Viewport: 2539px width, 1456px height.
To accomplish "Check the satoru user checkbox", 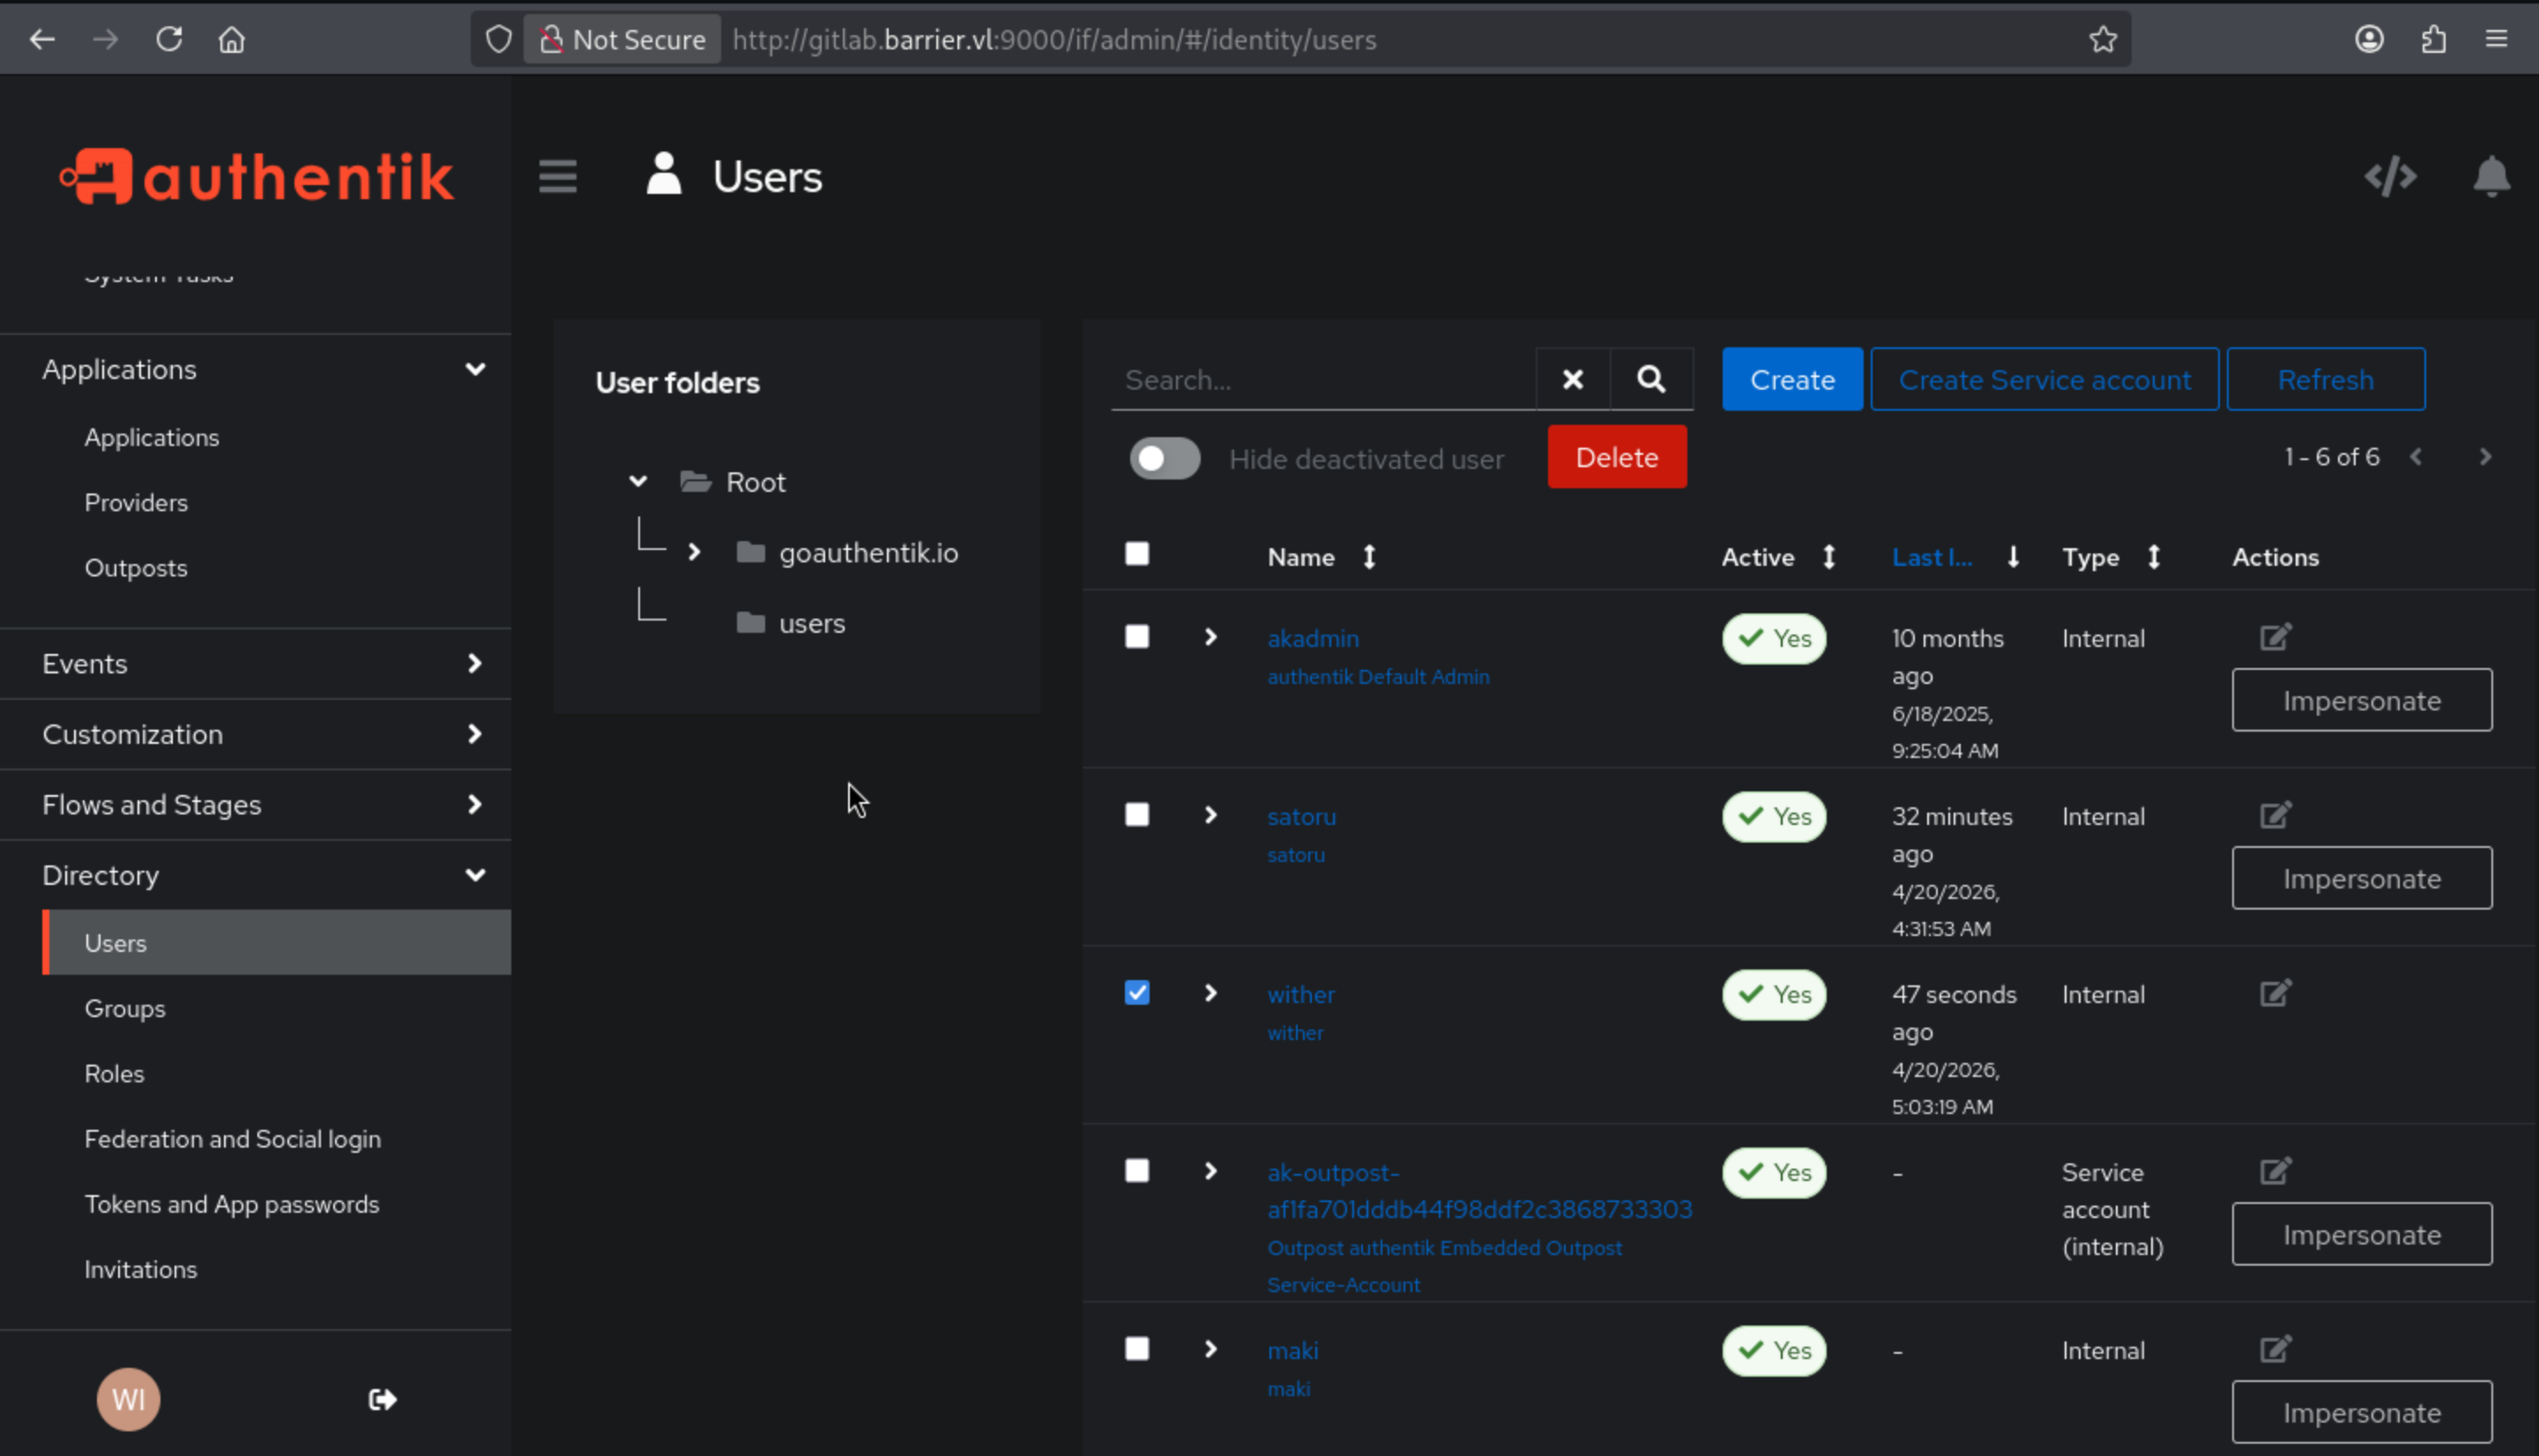I will [x=1137, y=814].
